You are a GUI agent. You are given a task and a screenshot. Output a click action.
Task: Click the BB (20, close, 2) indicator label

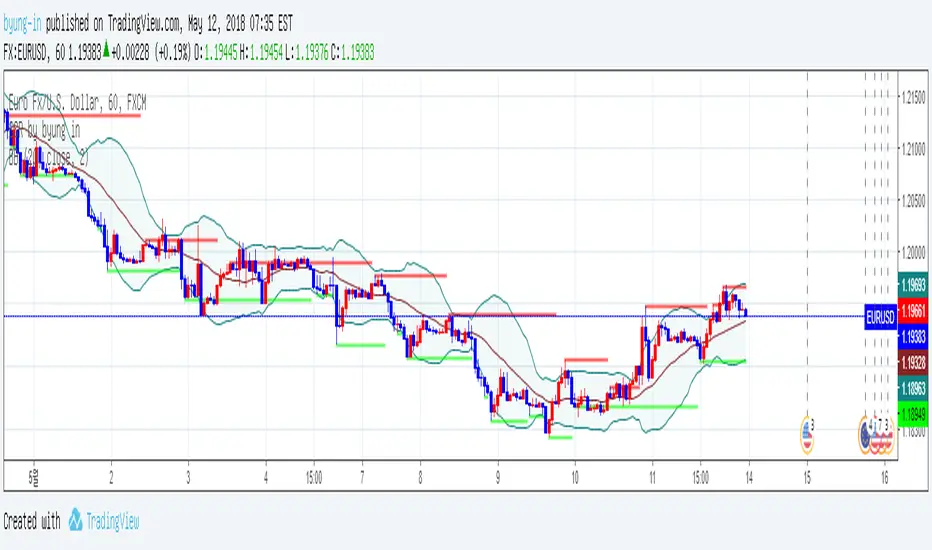click(x=48, y=158)
